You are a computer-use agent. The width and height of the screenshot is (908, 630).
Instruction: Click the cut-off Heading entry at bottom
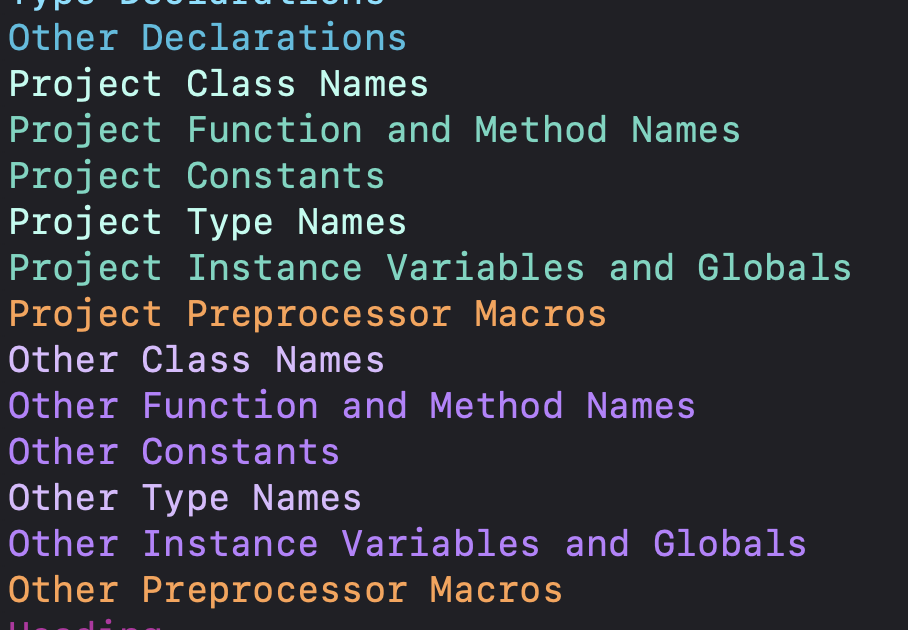(x=85, y=625)
